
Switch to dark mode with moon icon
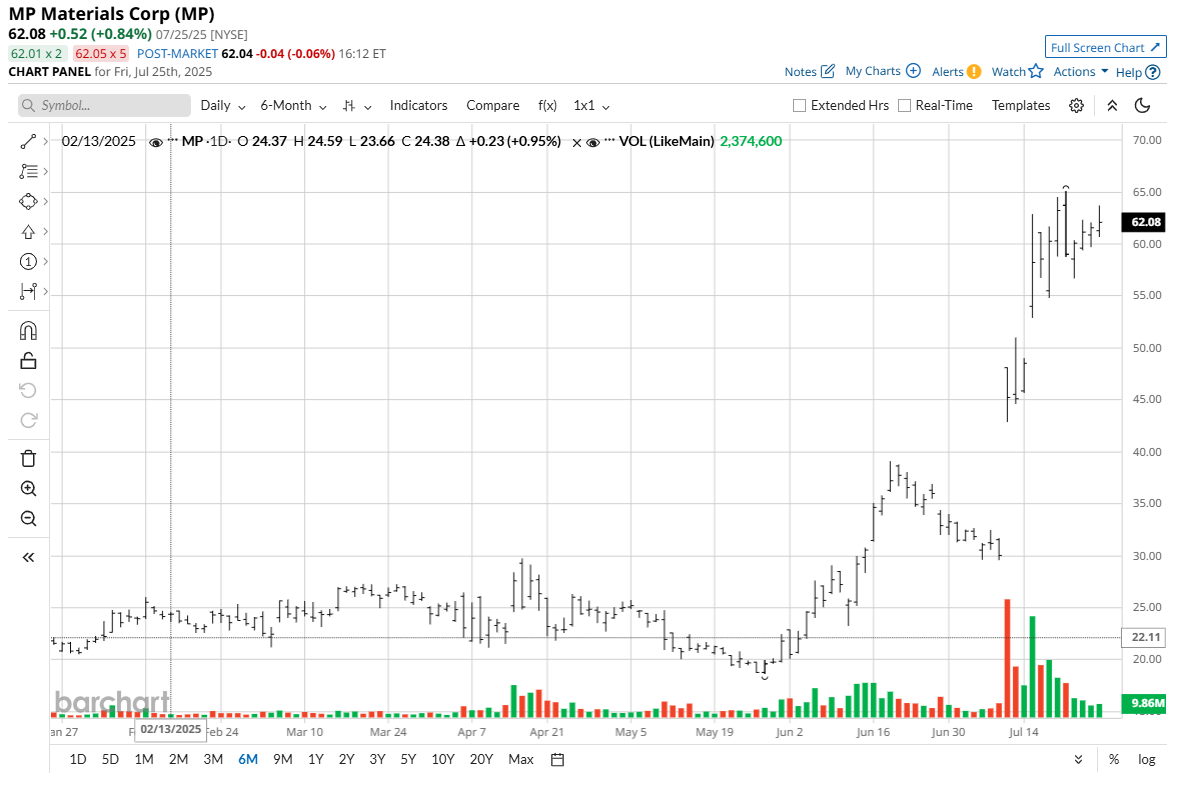click(1142, 106)
